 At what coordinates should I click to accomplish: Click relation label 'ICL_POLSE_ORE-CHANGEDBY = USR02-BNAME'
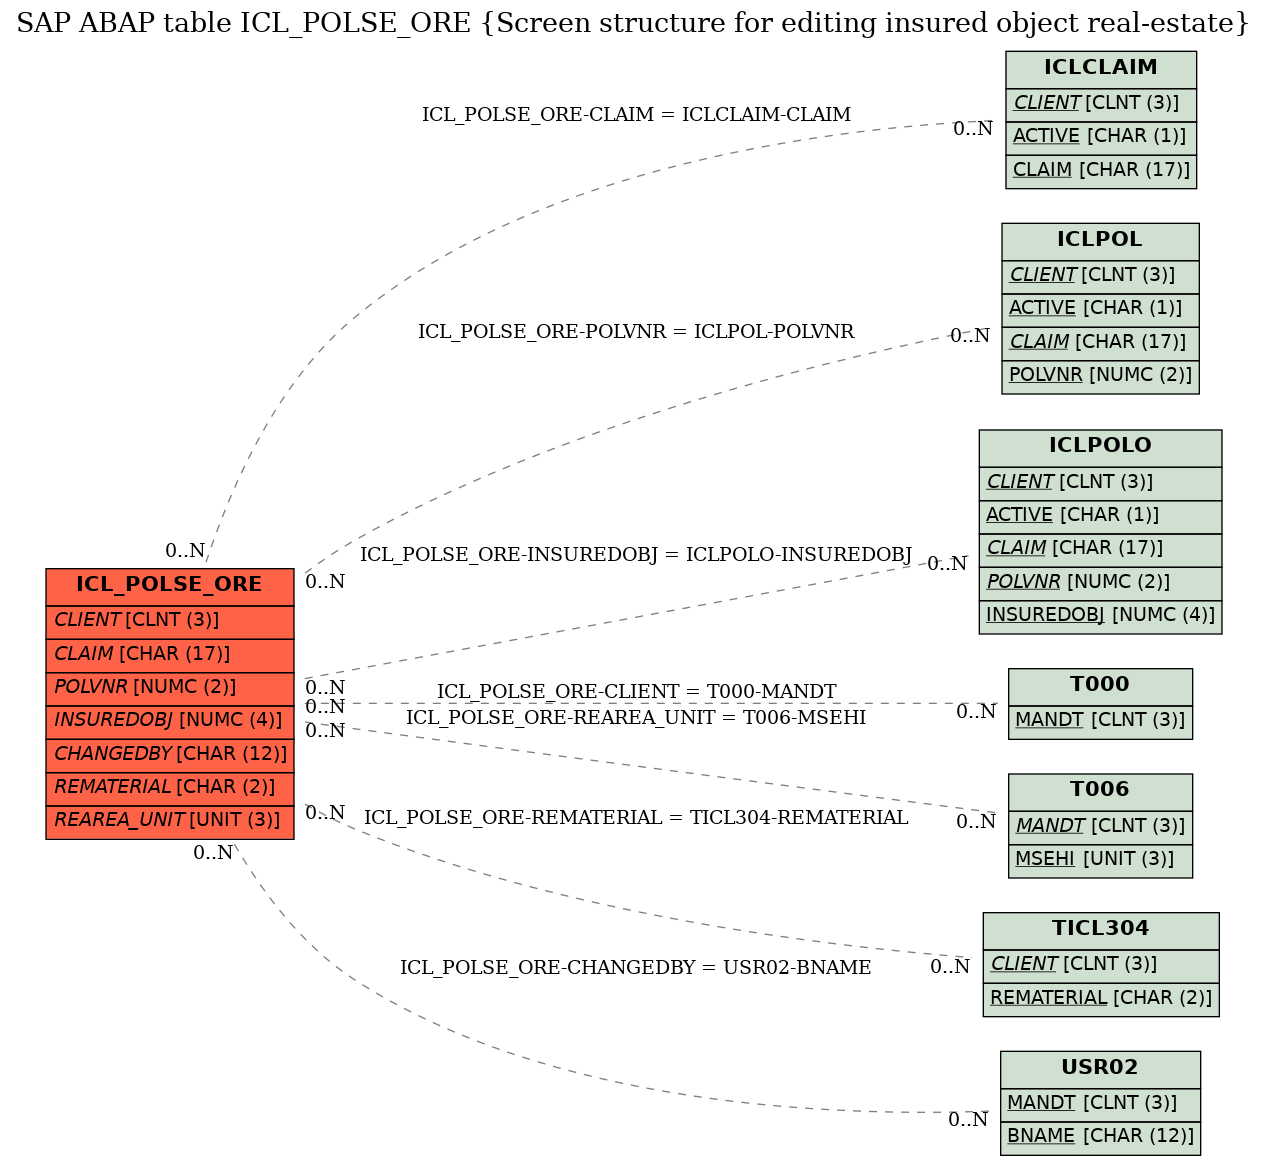pyautogui.click(x=636, y=968)
